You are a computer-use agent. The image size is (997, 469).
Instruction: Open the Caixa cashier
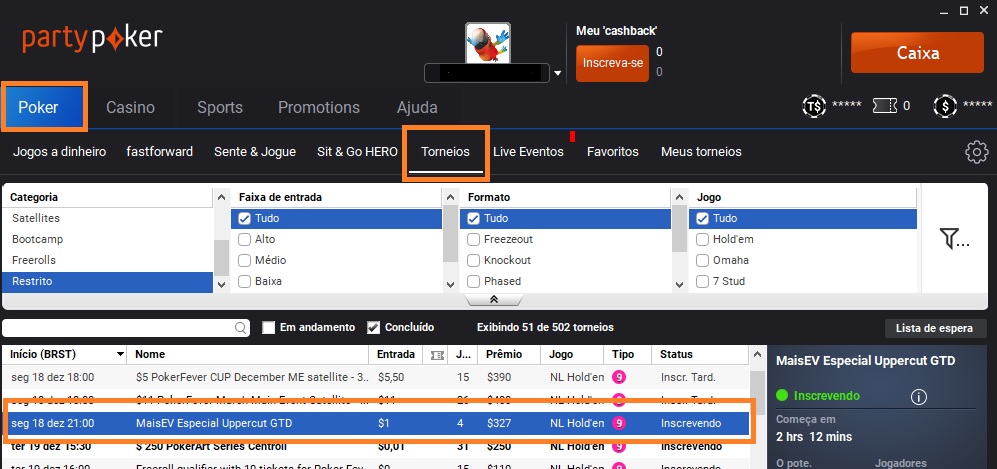918,53
